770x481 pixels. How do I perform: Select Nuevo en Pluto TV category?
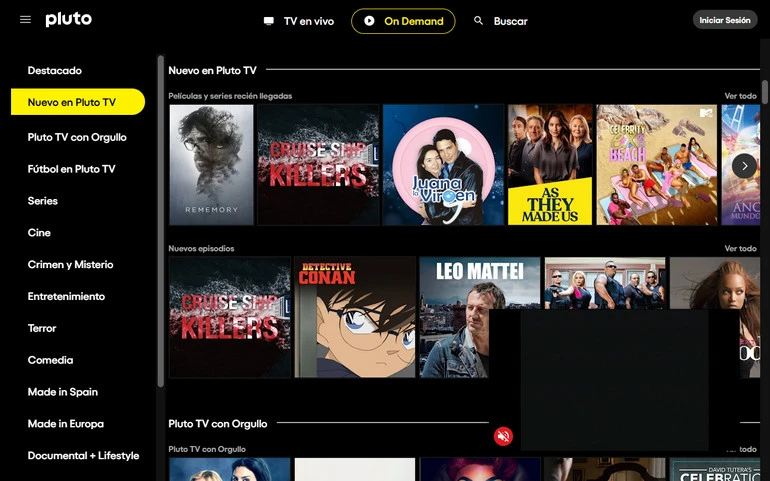pyautogui.click(x=78, y=102)
